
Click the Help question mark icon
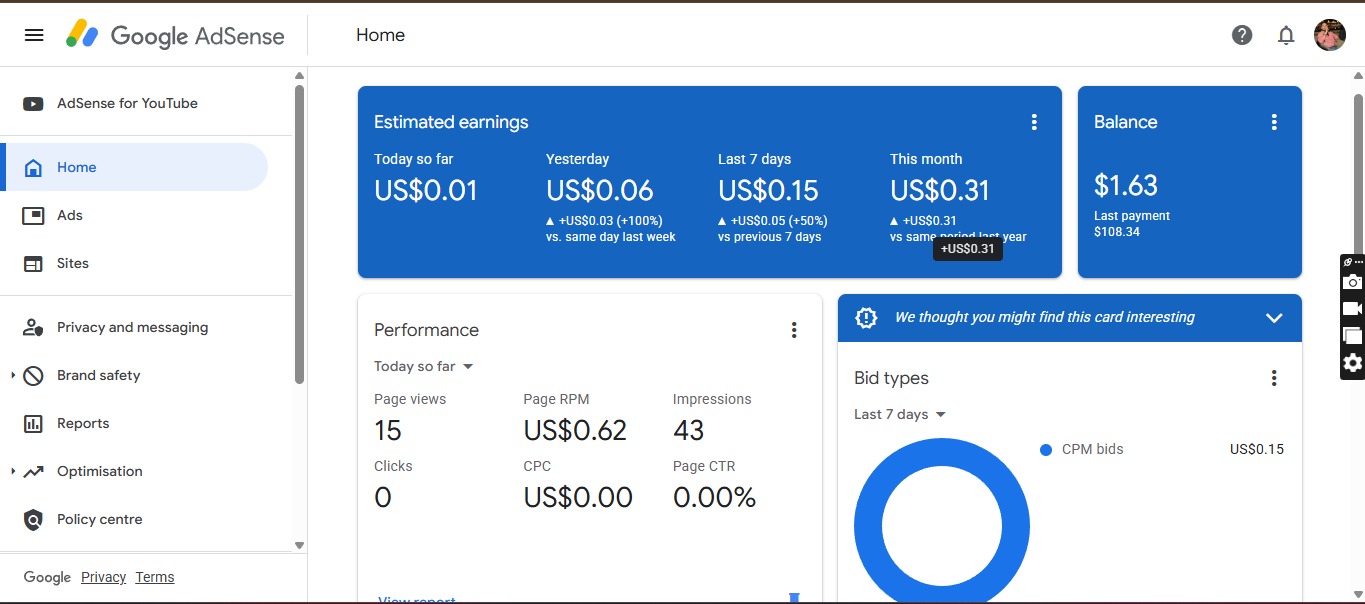pyautogui.click(x=1242, y=35)
